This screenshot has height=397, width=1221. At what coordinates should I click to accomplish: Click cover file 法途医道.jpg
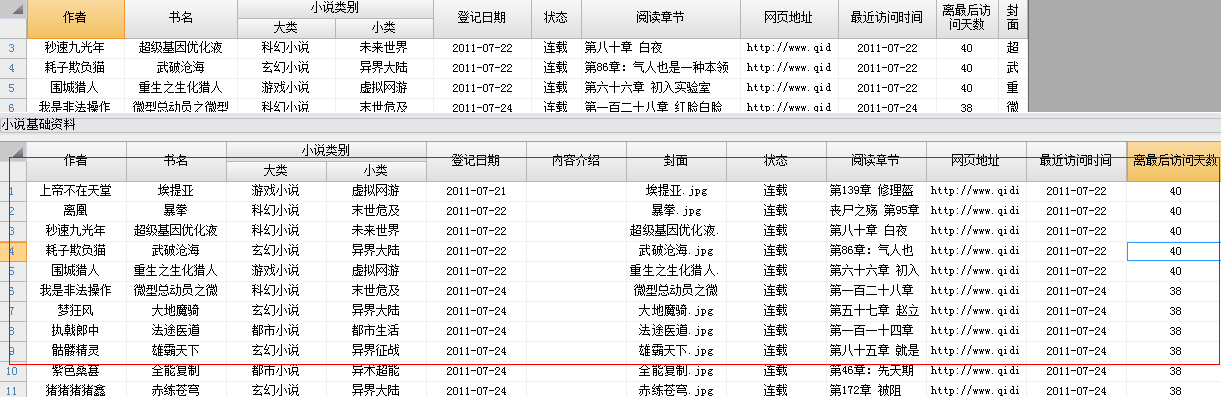pyautogui.click(x=676, y=331)
